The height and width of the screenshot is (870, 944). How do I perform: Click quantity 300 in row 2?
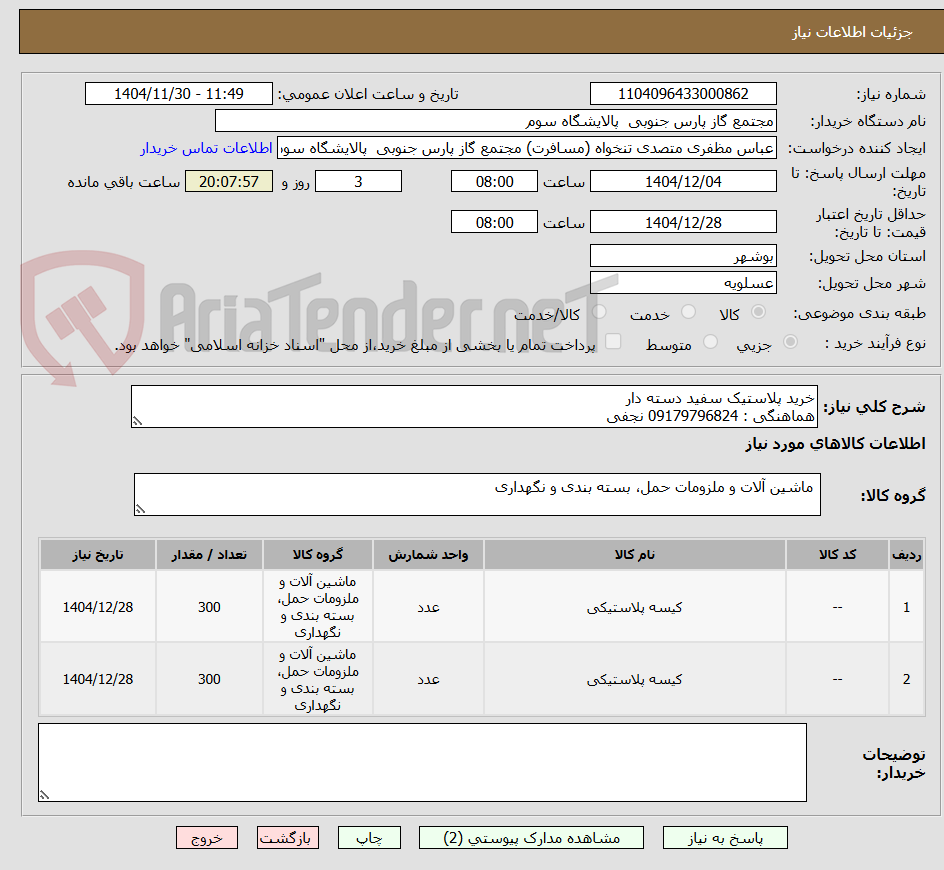[x=209, y=679]
